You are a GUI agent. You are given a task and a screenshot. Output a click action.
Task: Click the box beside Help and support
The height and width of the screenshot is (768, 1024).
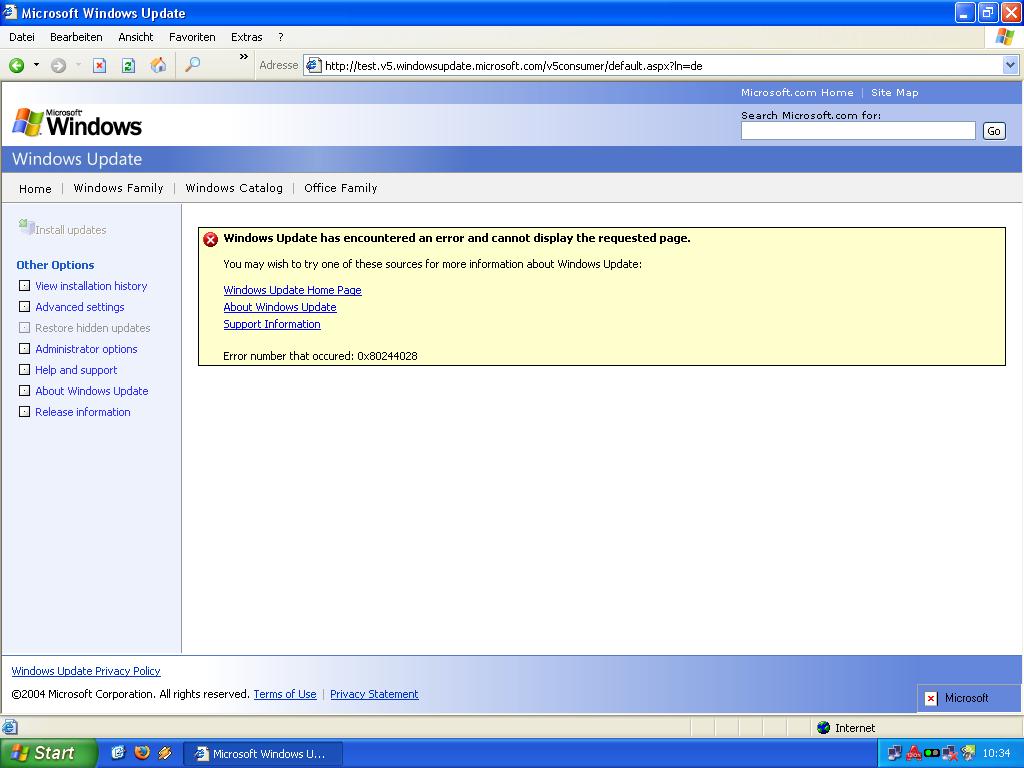[x=24, y=370]
